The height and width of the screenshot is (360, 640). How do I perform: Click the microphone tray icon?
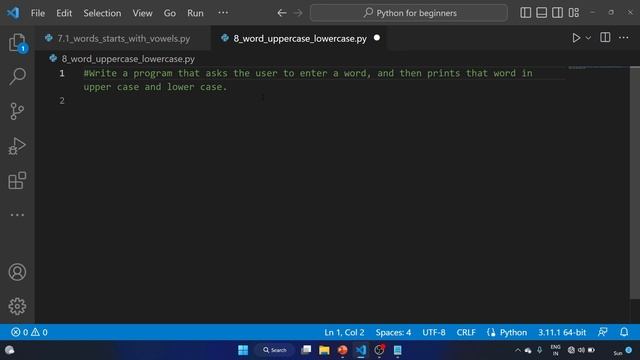pos(540,350)
